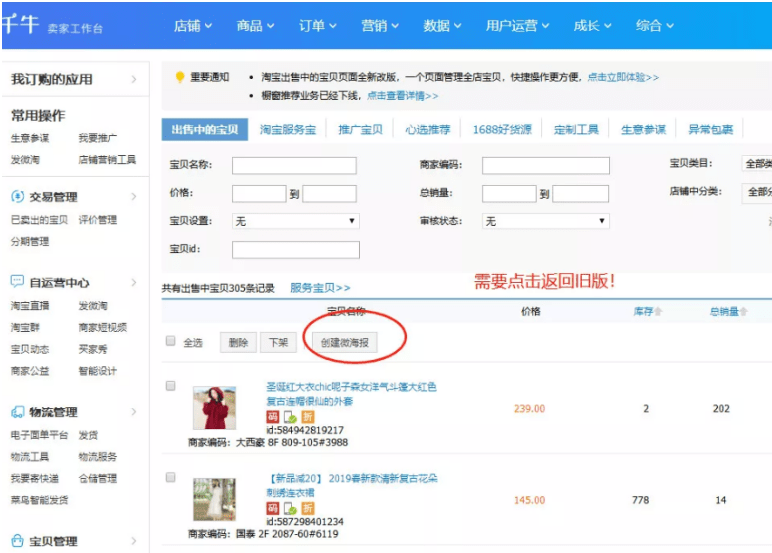772x553 pixels.
Task: Click the 千牛 logo
Action: pos(20,24)
